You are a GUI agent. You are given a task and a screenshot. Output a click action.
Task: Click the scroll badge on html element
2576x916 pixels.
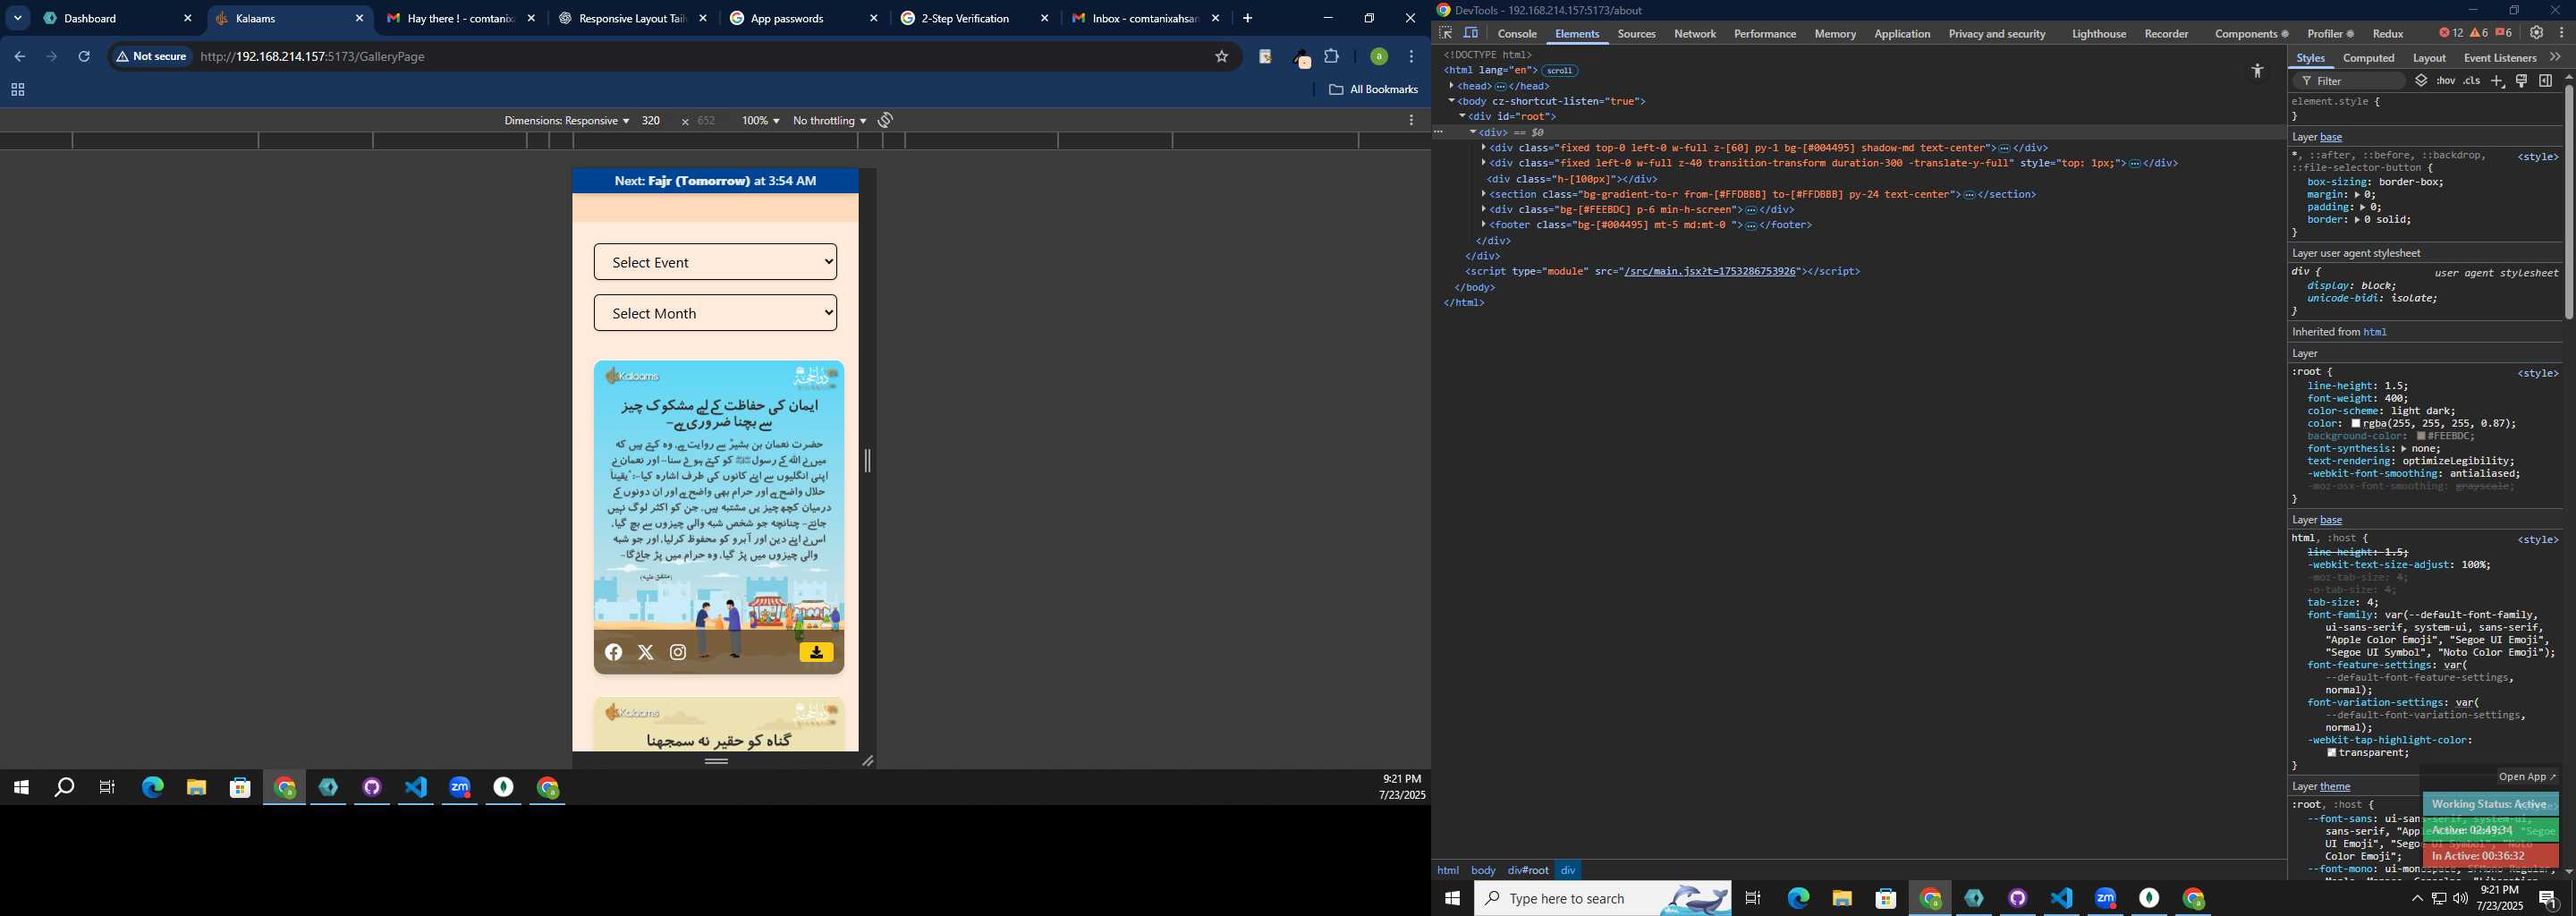tap(1559, 71)
